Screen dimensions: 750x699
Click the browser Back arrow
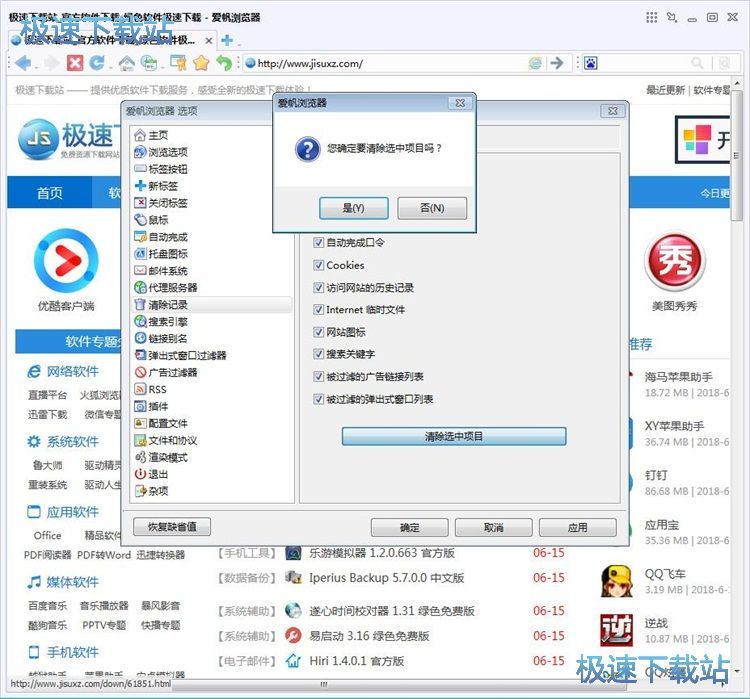pyautogui.click(x=23, y=63)
